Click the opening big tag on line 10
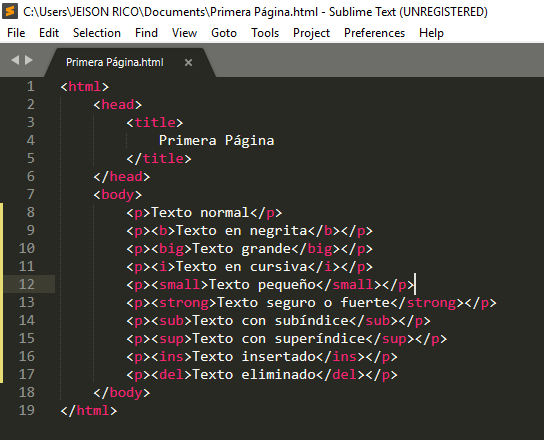This screenshot has height=440, width=544. point(171,249)
